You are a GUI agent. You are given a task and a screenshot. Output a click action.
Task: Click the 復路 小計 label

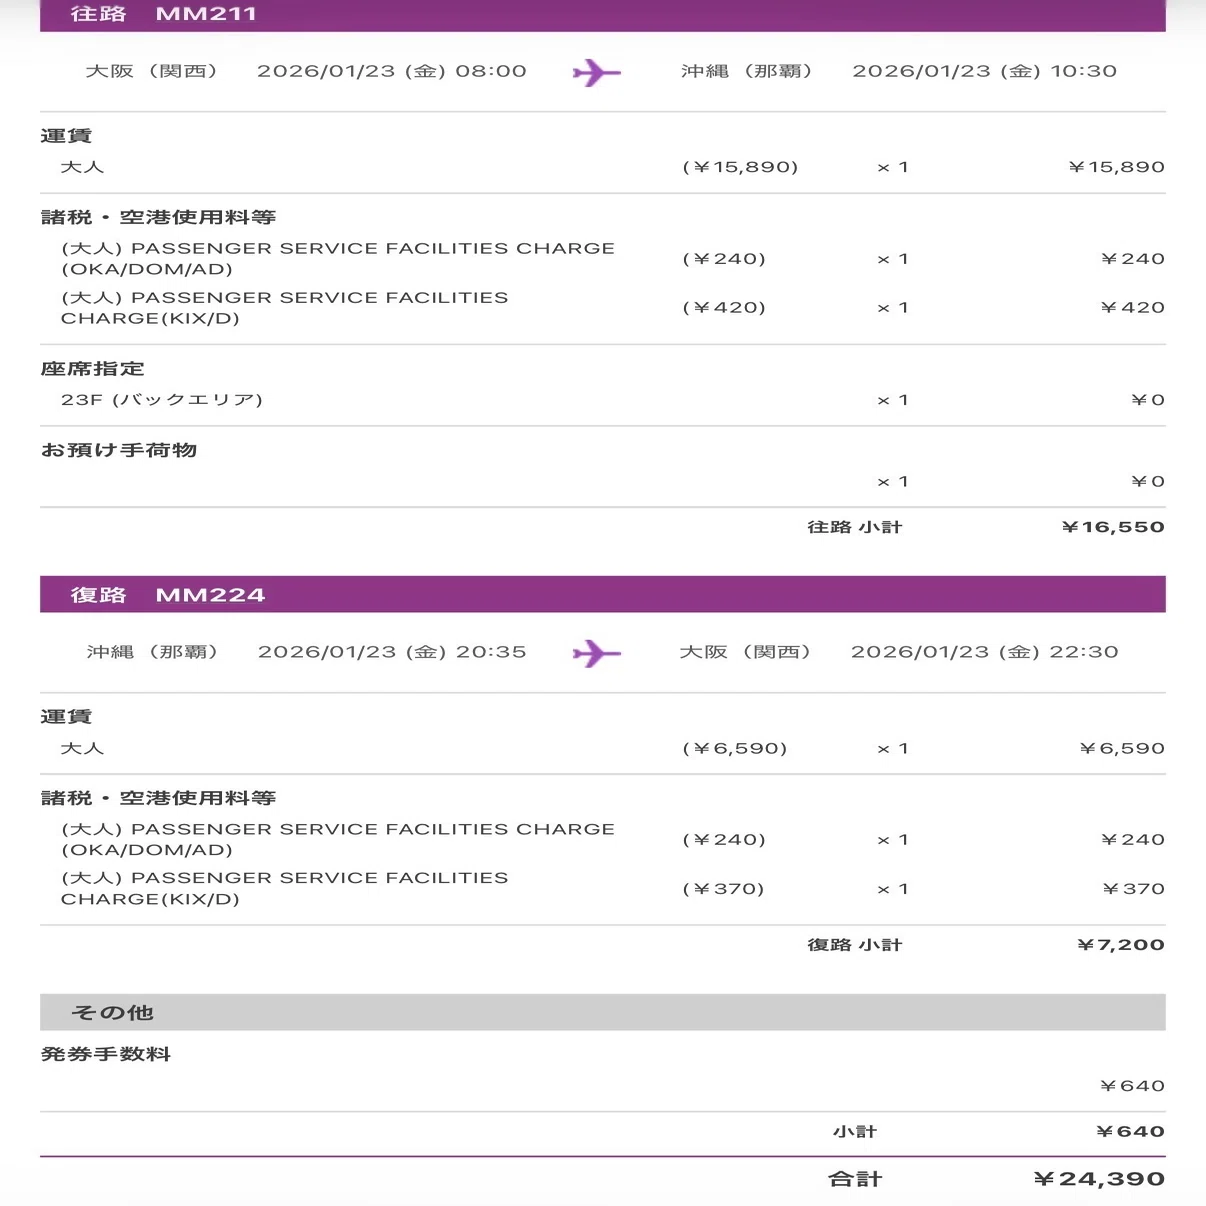click(x=855, y=945)
